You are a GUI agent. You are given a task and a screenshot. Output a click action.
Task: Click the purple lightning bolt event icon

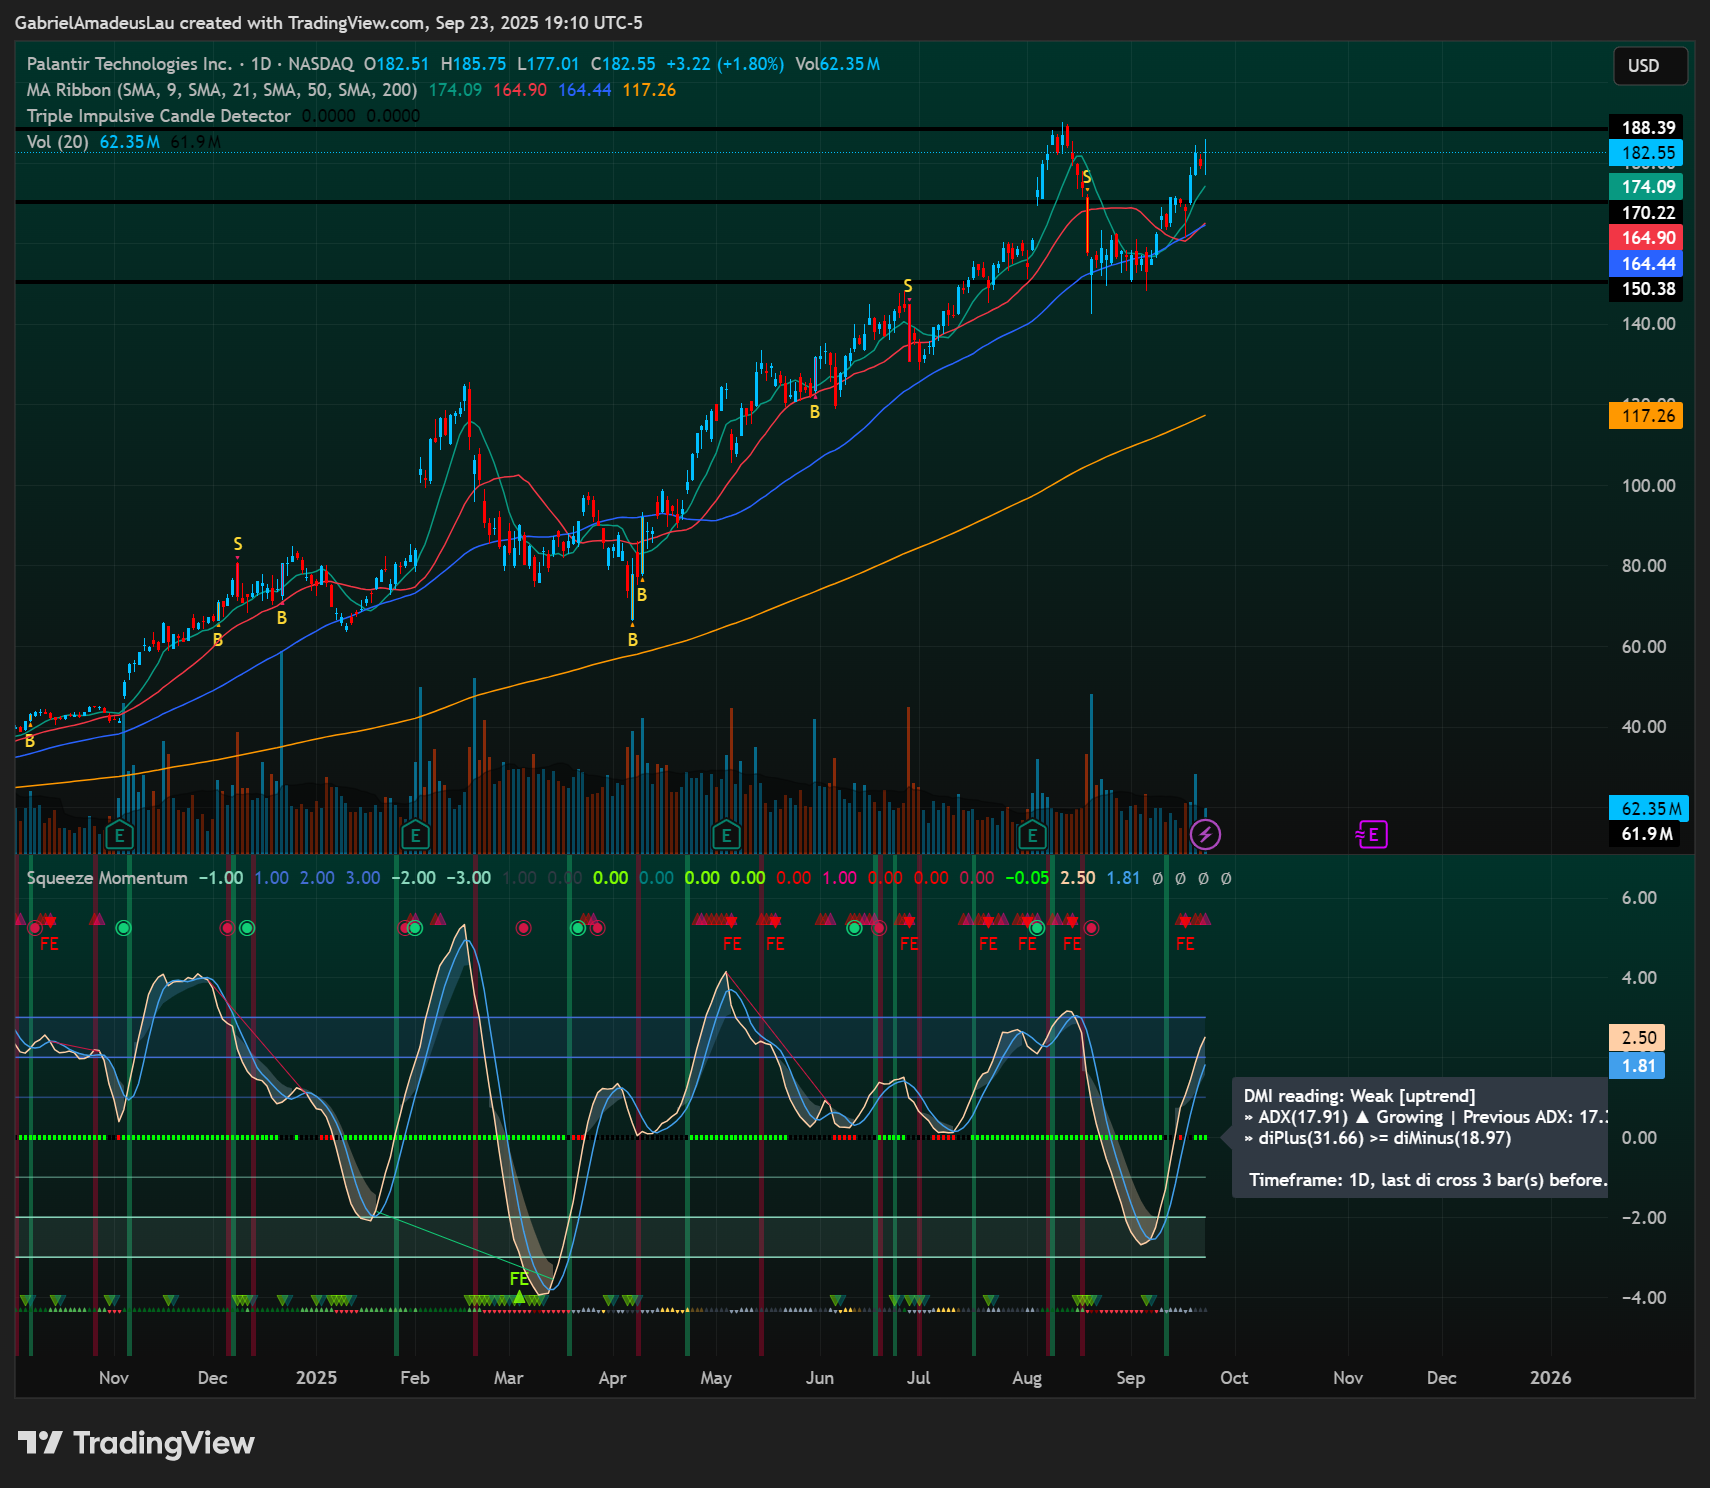1205,834
